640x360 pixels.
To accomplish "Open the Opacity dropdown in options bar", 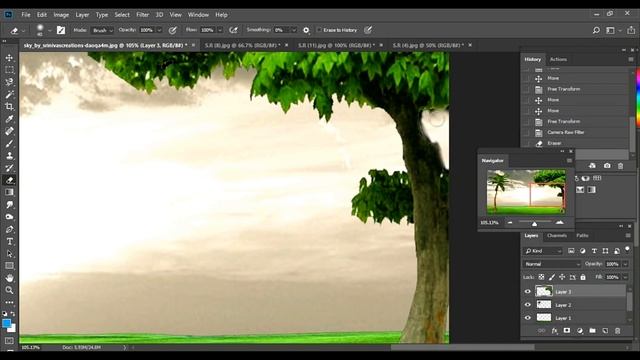I will tap(159, 30).
